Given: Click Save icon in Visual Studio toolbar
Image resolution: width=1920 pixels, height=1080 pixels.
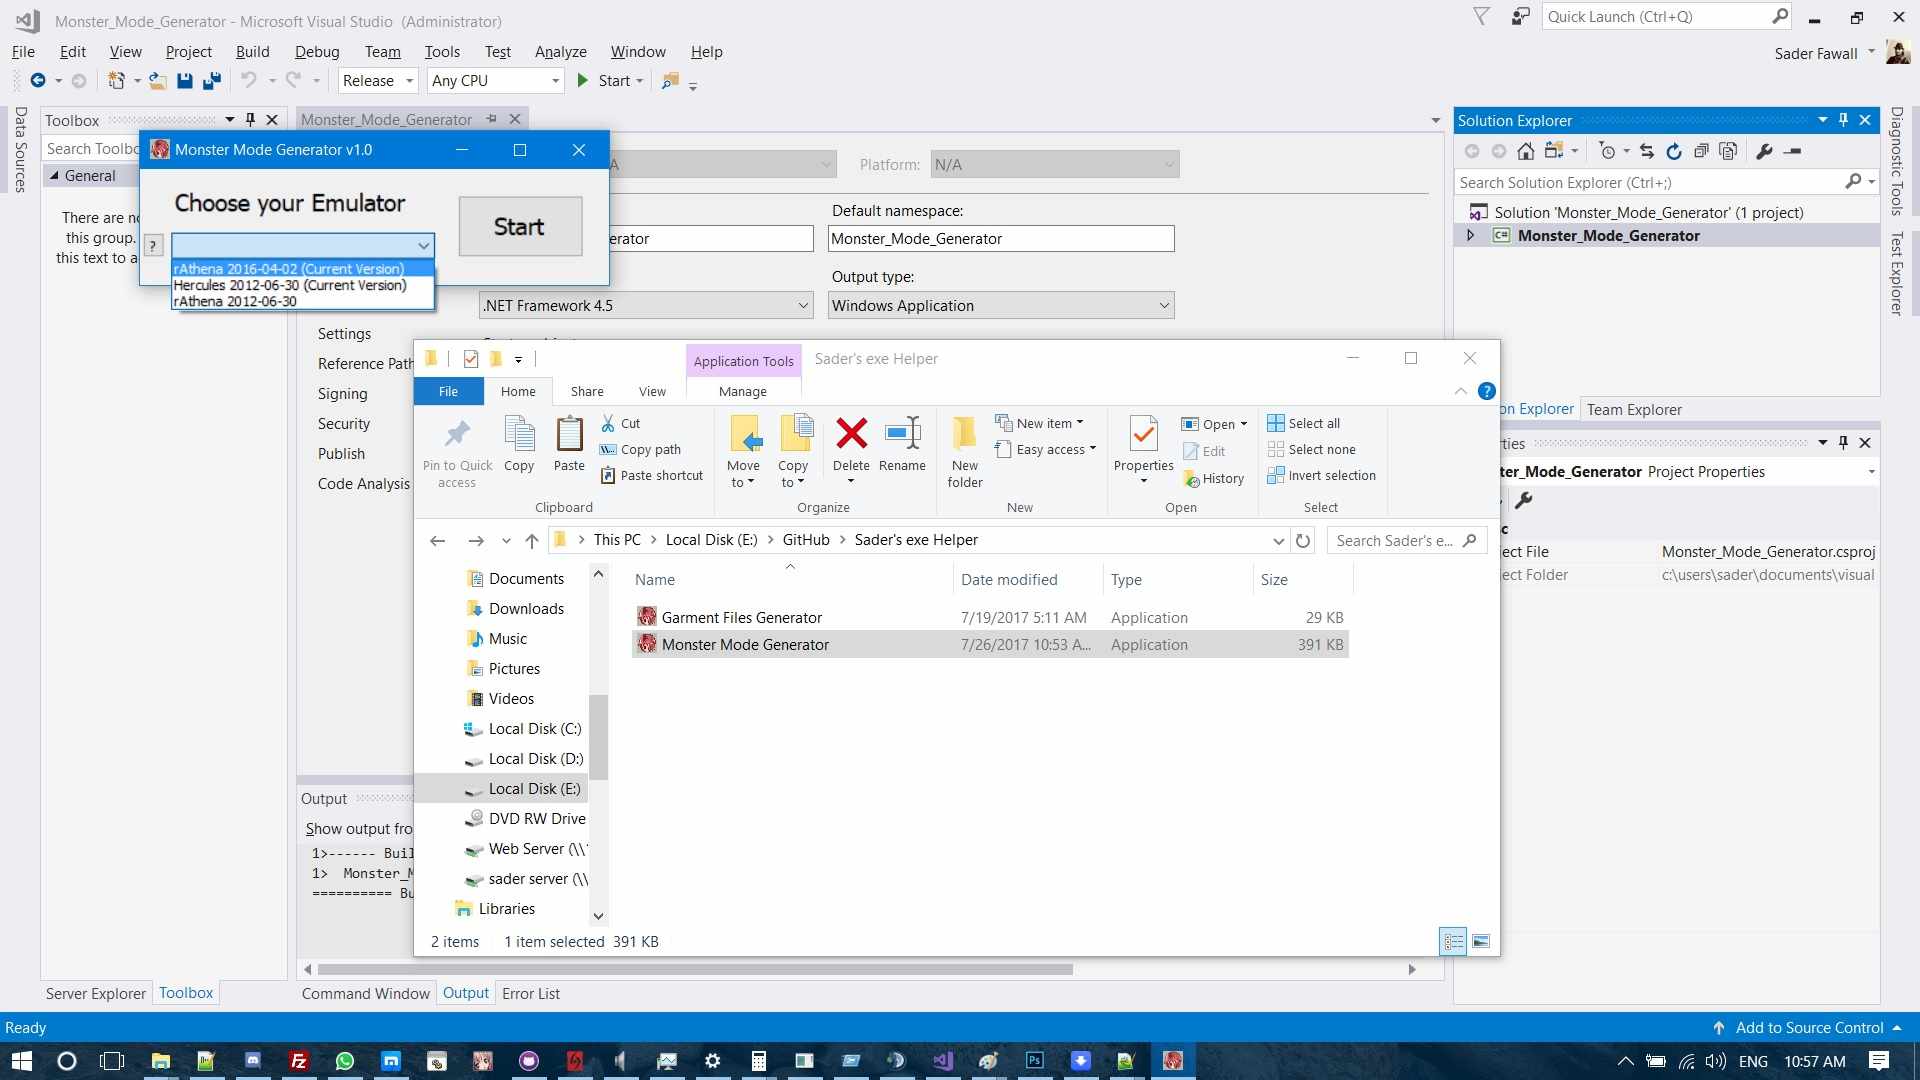Looking at the screenshot, I should (184, 81).
